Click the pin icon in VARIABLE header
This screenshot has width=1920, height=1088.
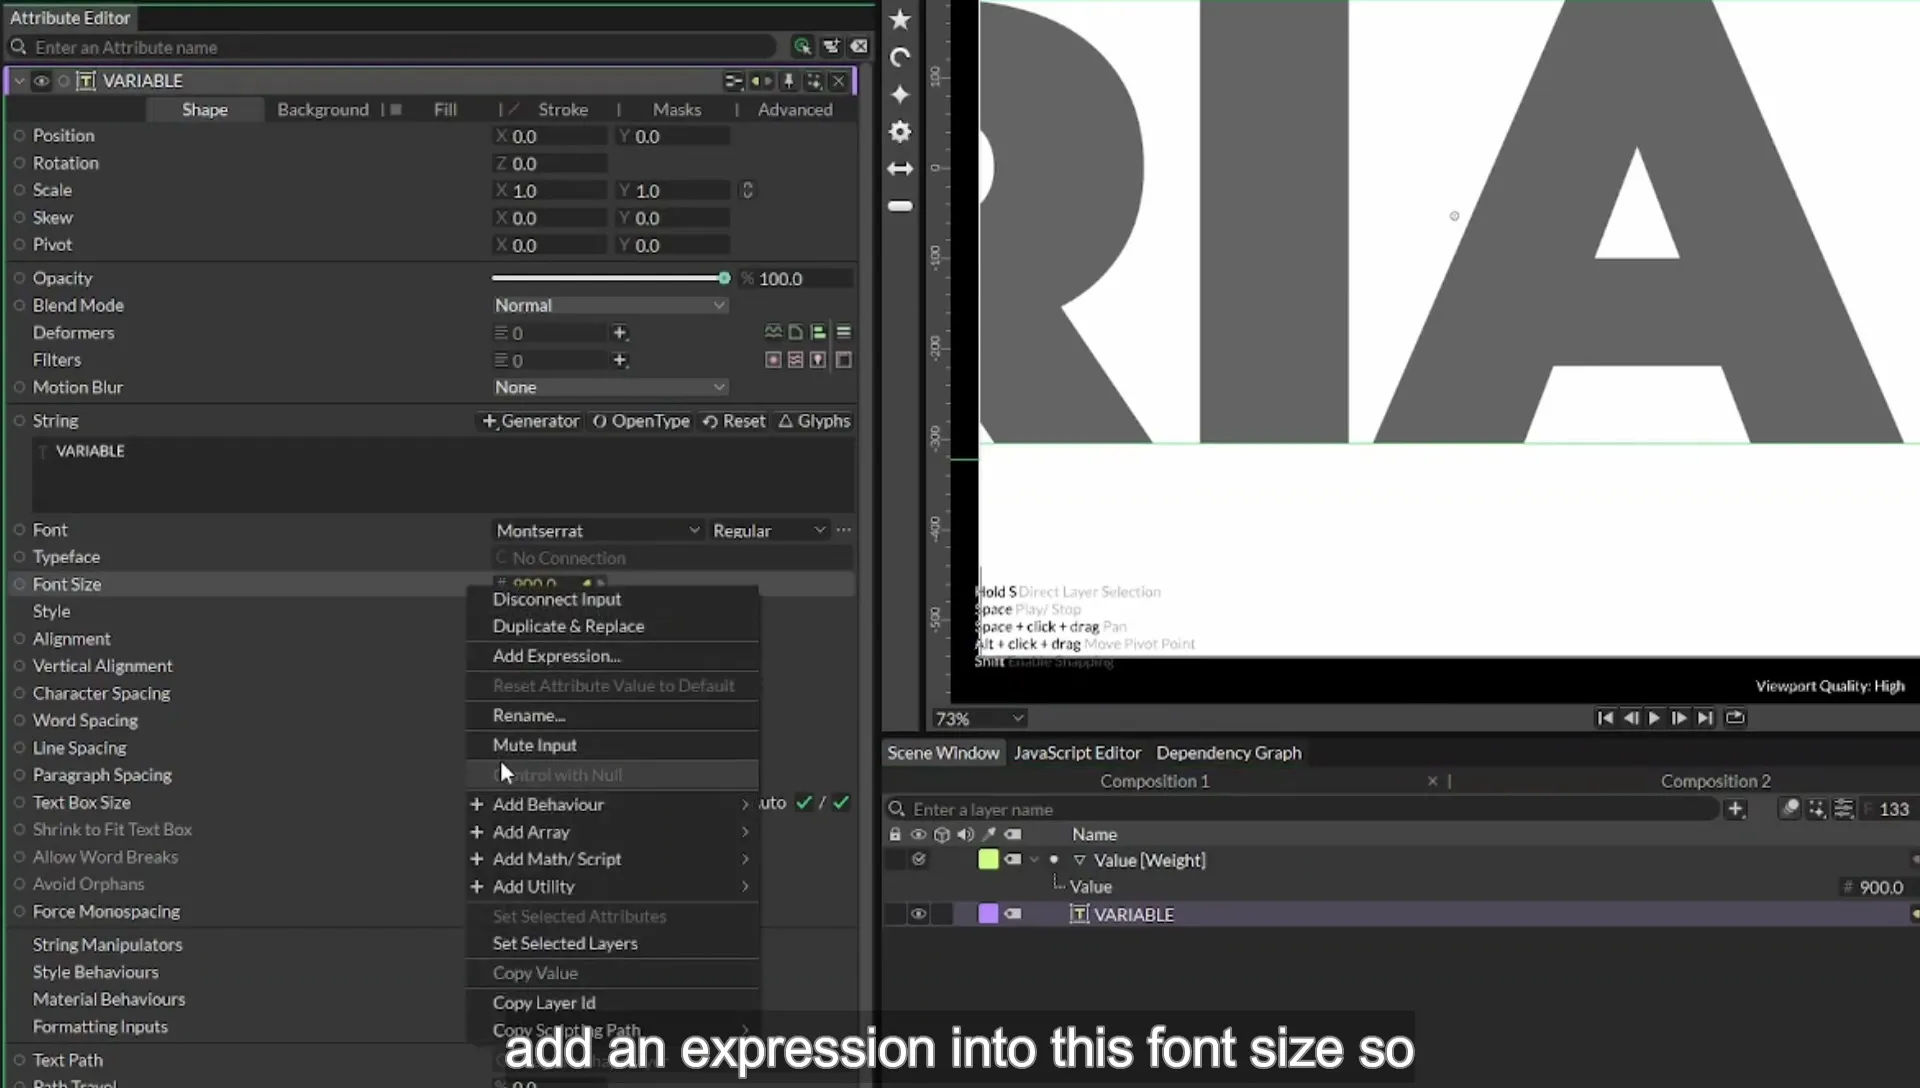tap(788, 81)
